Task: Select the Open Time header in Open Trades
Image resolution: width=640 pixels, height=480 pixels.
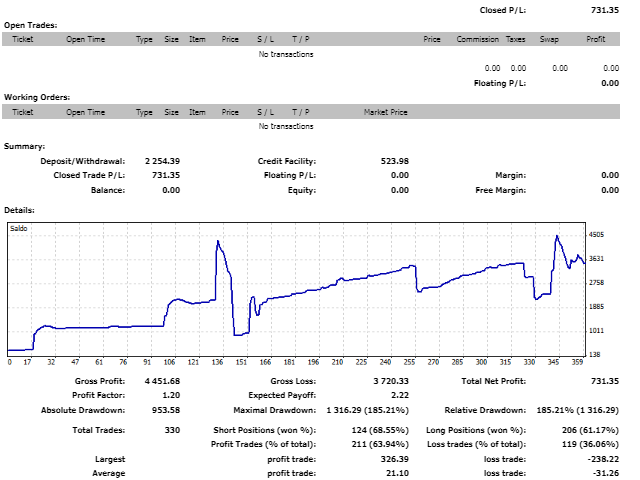Action: 85,39
